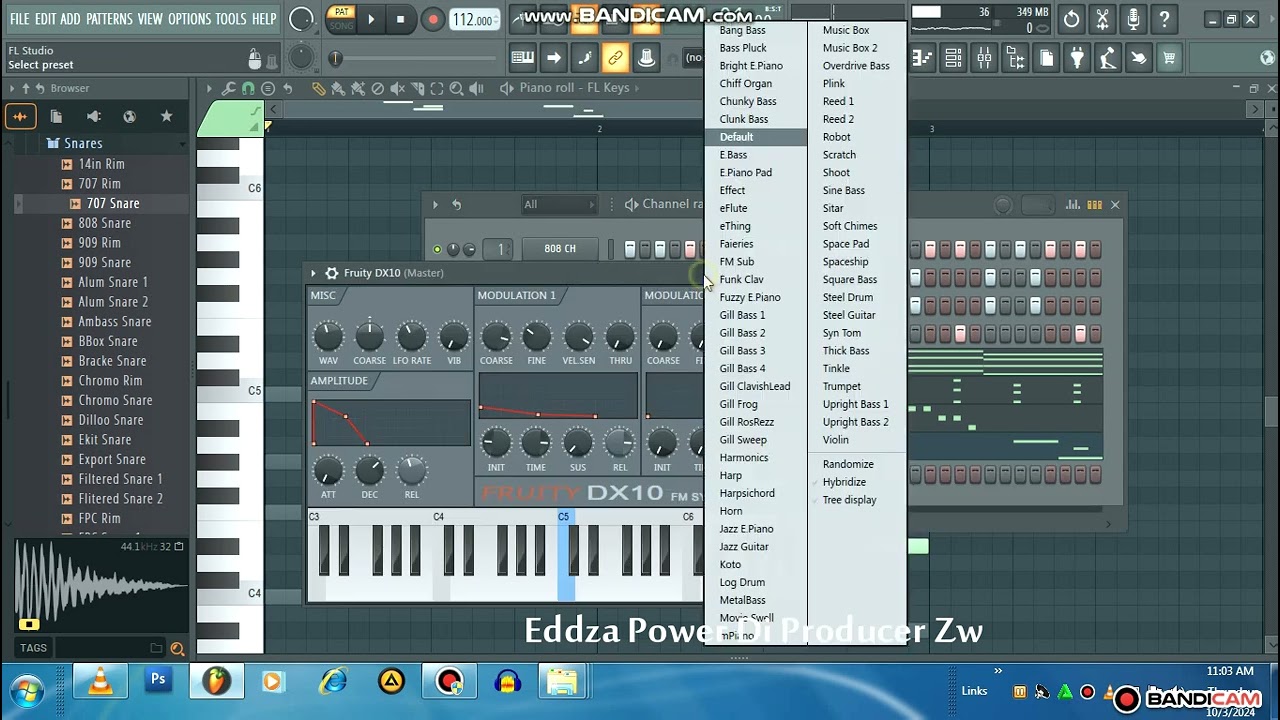Open the TOOLS menu
This screenshot has width=1280, height=720.
(230, 19)
